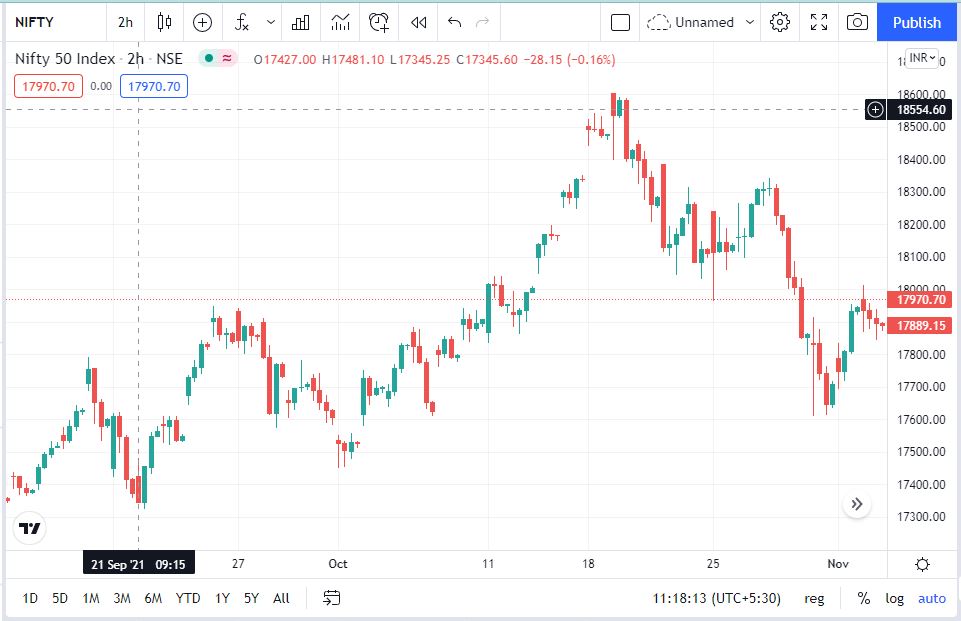The image size is (961, 621).
Task: Click the TradingView logo icon
Action: (x=29, y=528)
